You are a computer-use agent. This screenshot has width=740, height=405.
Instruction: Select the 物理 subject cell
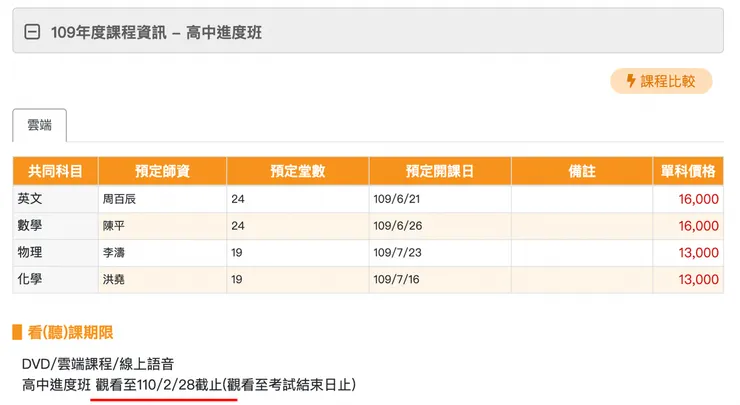[x=55, y=253]
